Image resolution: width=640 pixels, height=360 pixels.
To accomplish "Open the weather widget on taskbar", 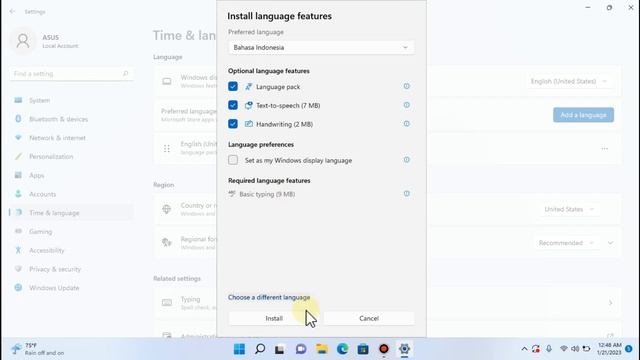I will (x=38, y=349).
